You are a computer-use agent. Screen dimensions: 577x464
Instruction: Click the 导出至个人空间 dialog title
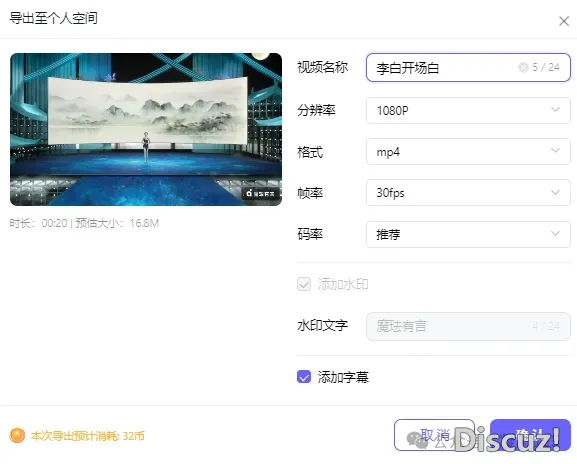53,18
